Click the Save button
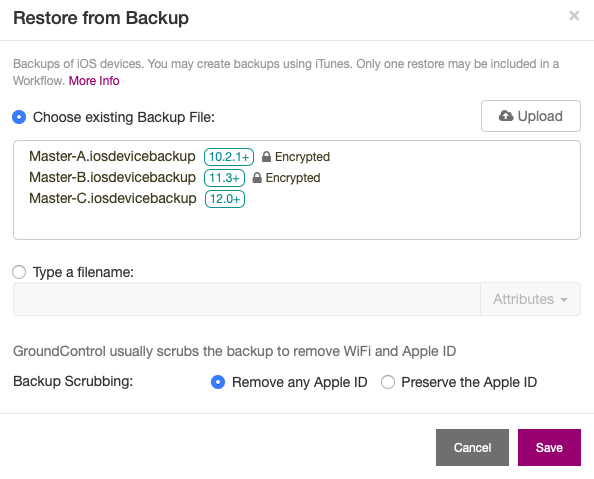594x479 pixels. click(549, 448)
